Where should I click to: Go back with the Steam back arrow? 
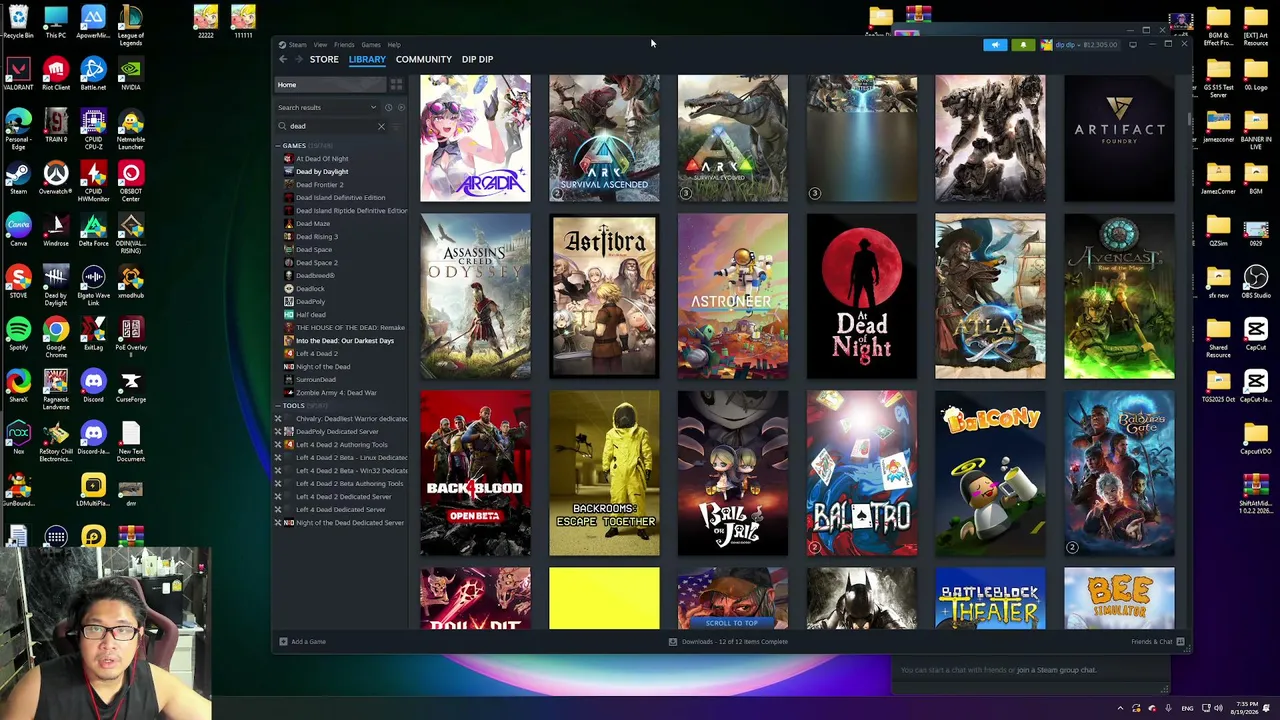(x=283, y=59)
